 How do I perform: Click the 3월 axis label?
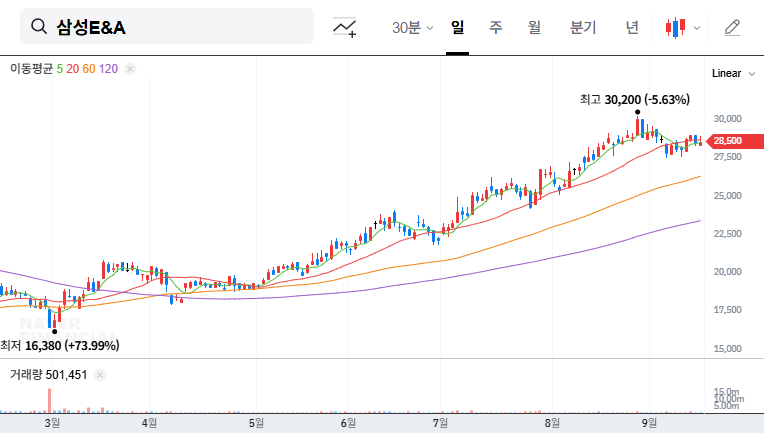52,423
